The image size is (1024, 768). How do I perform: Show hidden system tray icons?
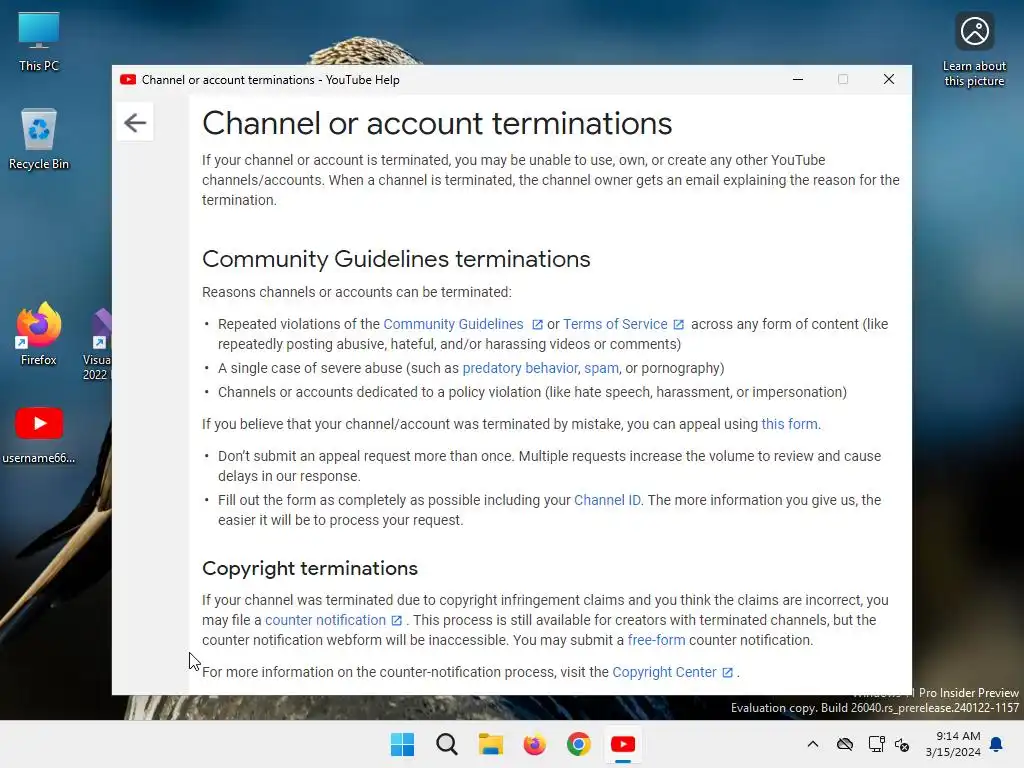[813, 744]
